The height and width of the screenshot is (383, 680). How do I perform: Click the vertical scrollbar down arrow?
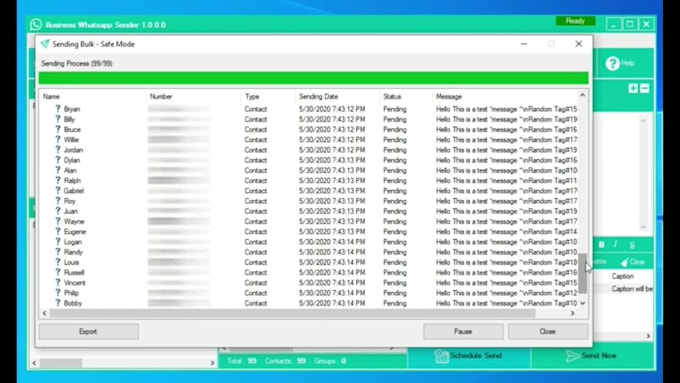[x=583, y=303]
